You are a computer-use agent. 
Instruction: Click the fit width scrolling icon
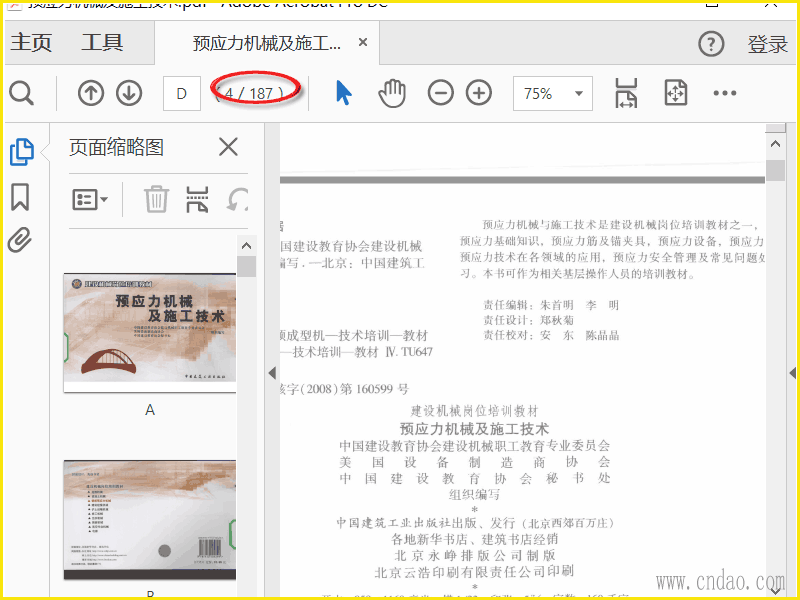click(626, 93)
